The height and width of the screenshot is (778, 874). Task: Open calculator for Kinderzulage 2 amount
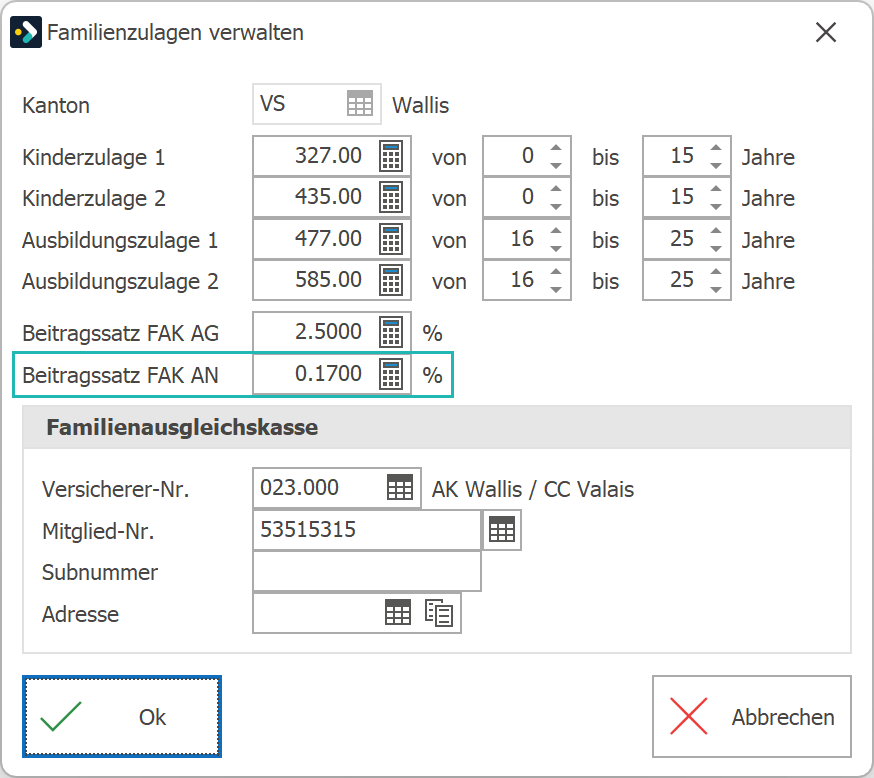[391, 198]
